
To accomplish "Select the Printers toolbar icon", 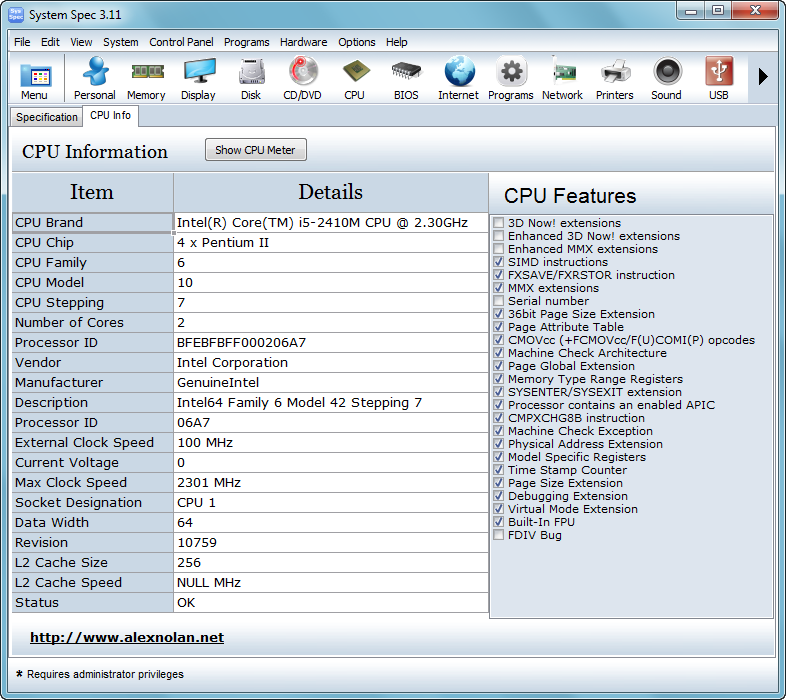I will click(x=615, y=78).
